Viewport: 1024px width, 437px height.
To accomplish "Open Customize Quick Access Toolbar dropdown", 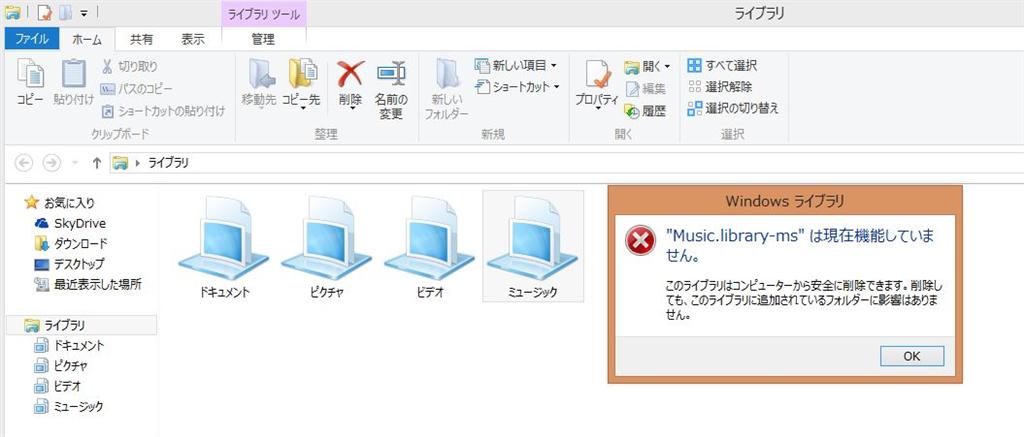I will click(84, 12).
